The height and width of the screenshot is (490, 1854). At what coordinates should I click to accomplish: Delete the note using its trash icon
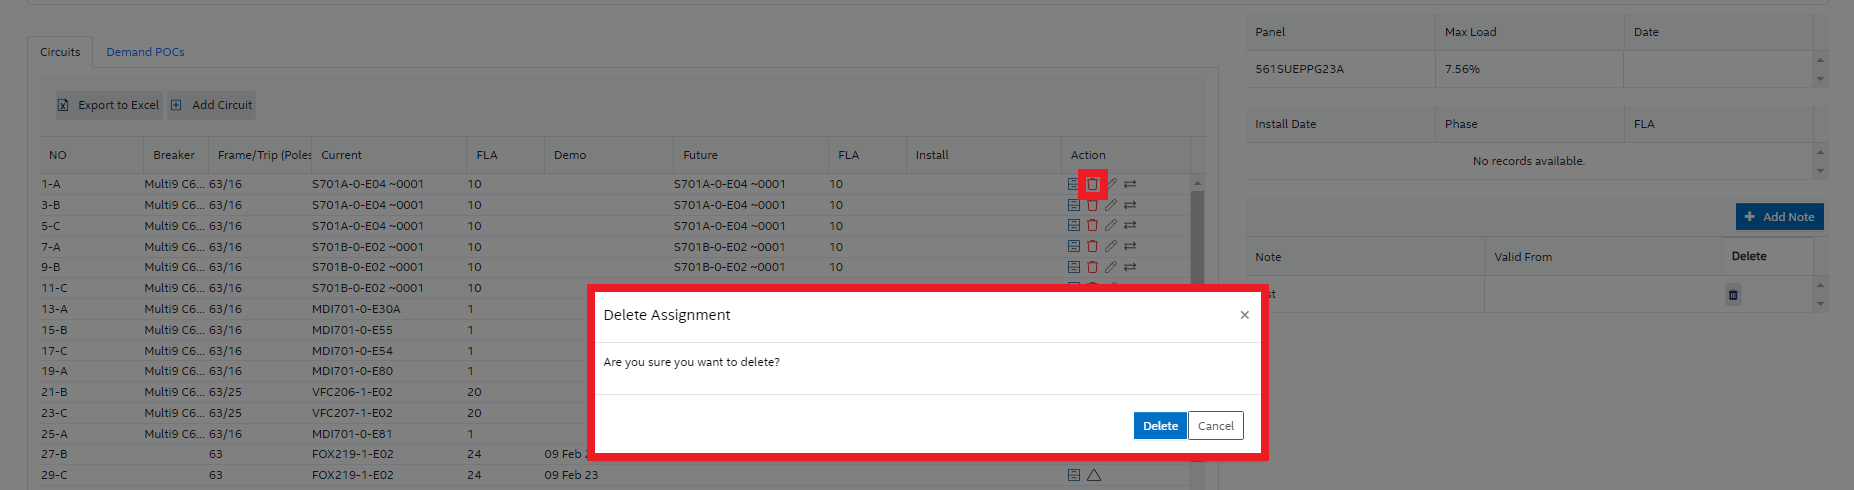coord(1732,295)
